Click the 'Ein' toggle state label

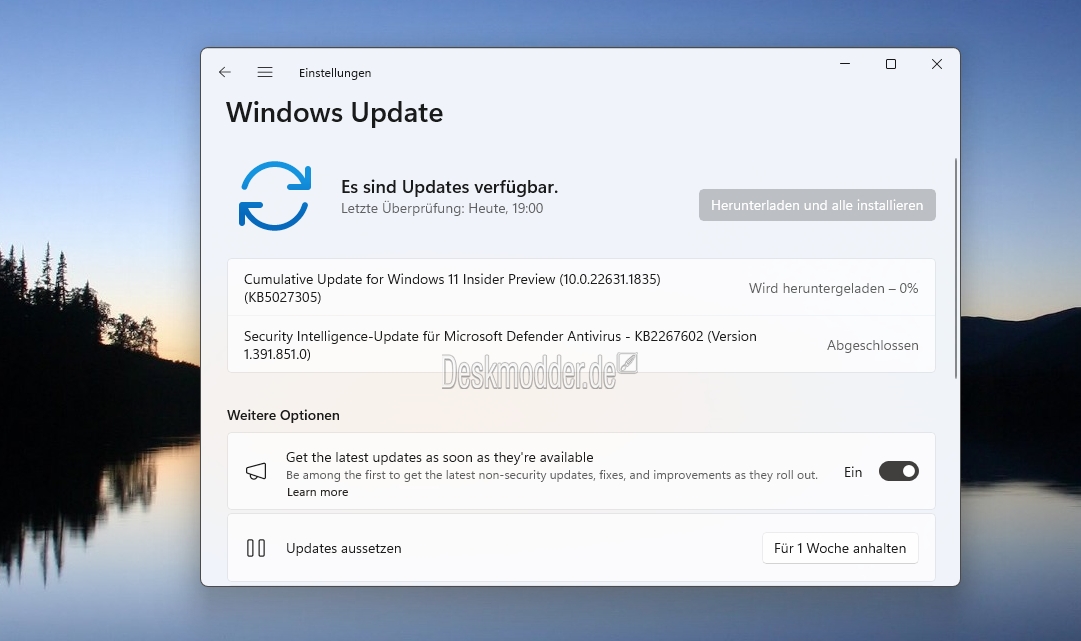pyautogui.click(x=853, y=472)
